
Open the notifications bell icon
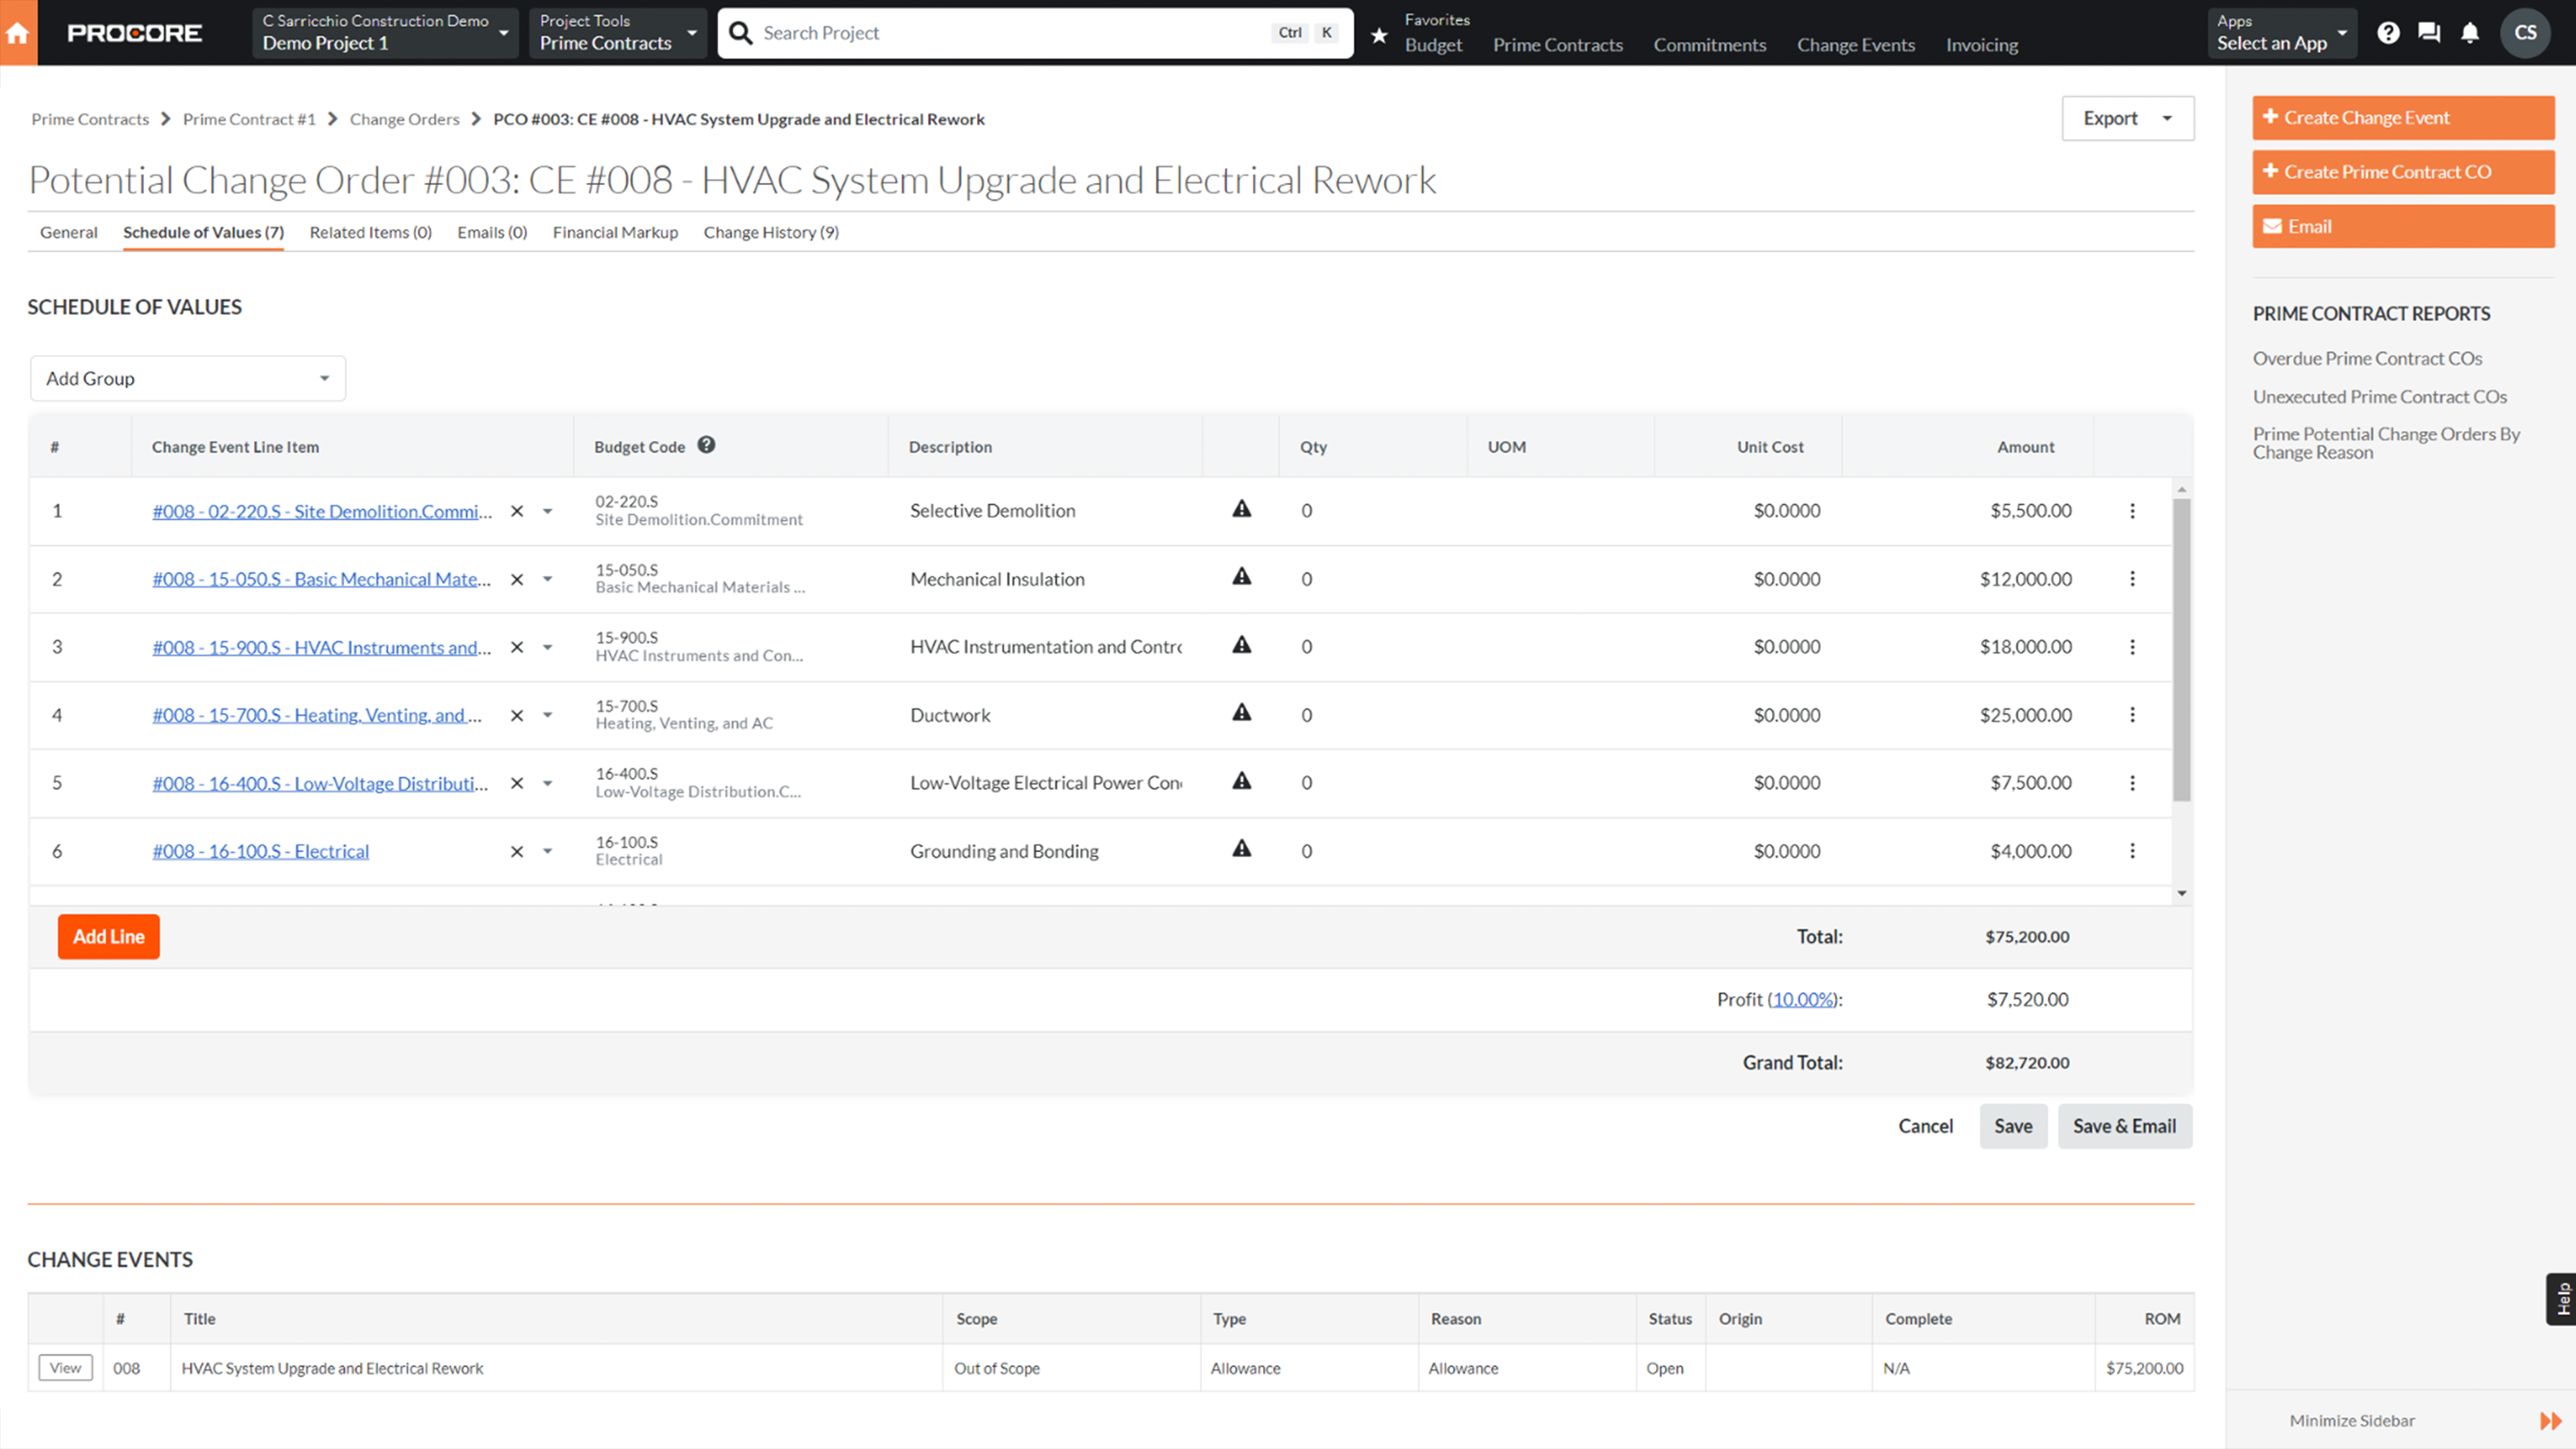point(2470,32)
